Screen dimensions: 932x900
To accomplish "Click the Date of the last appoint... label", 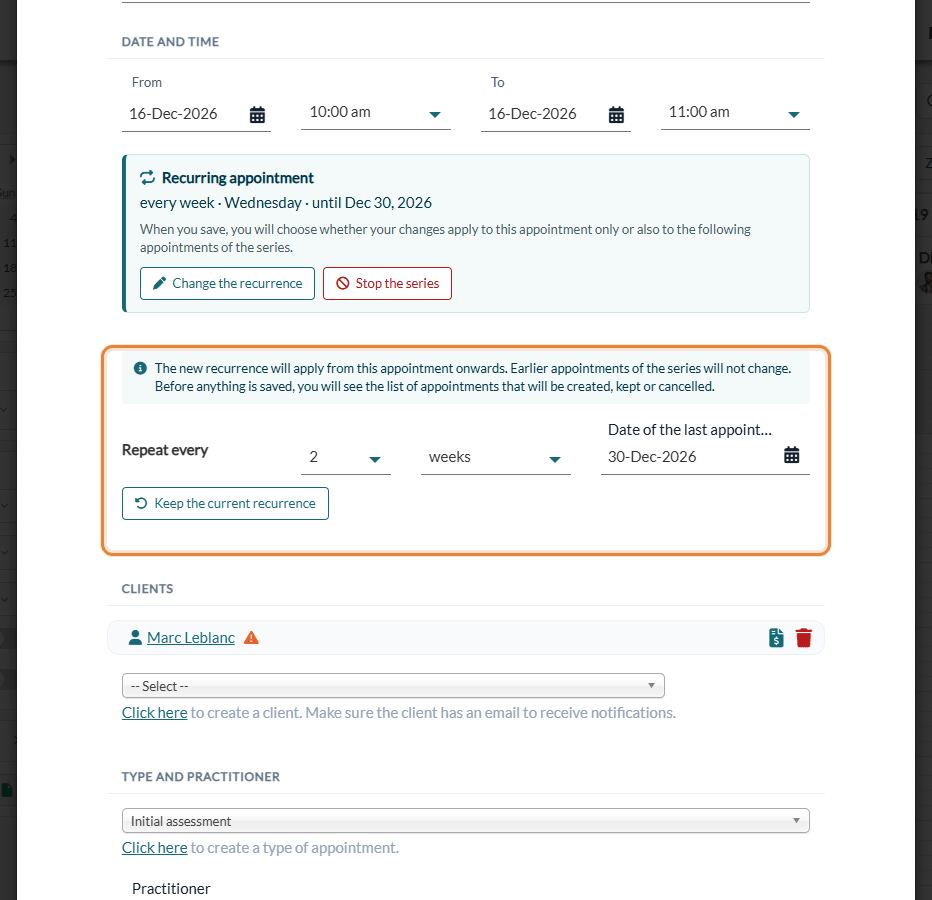I will (x=689, y=430).
